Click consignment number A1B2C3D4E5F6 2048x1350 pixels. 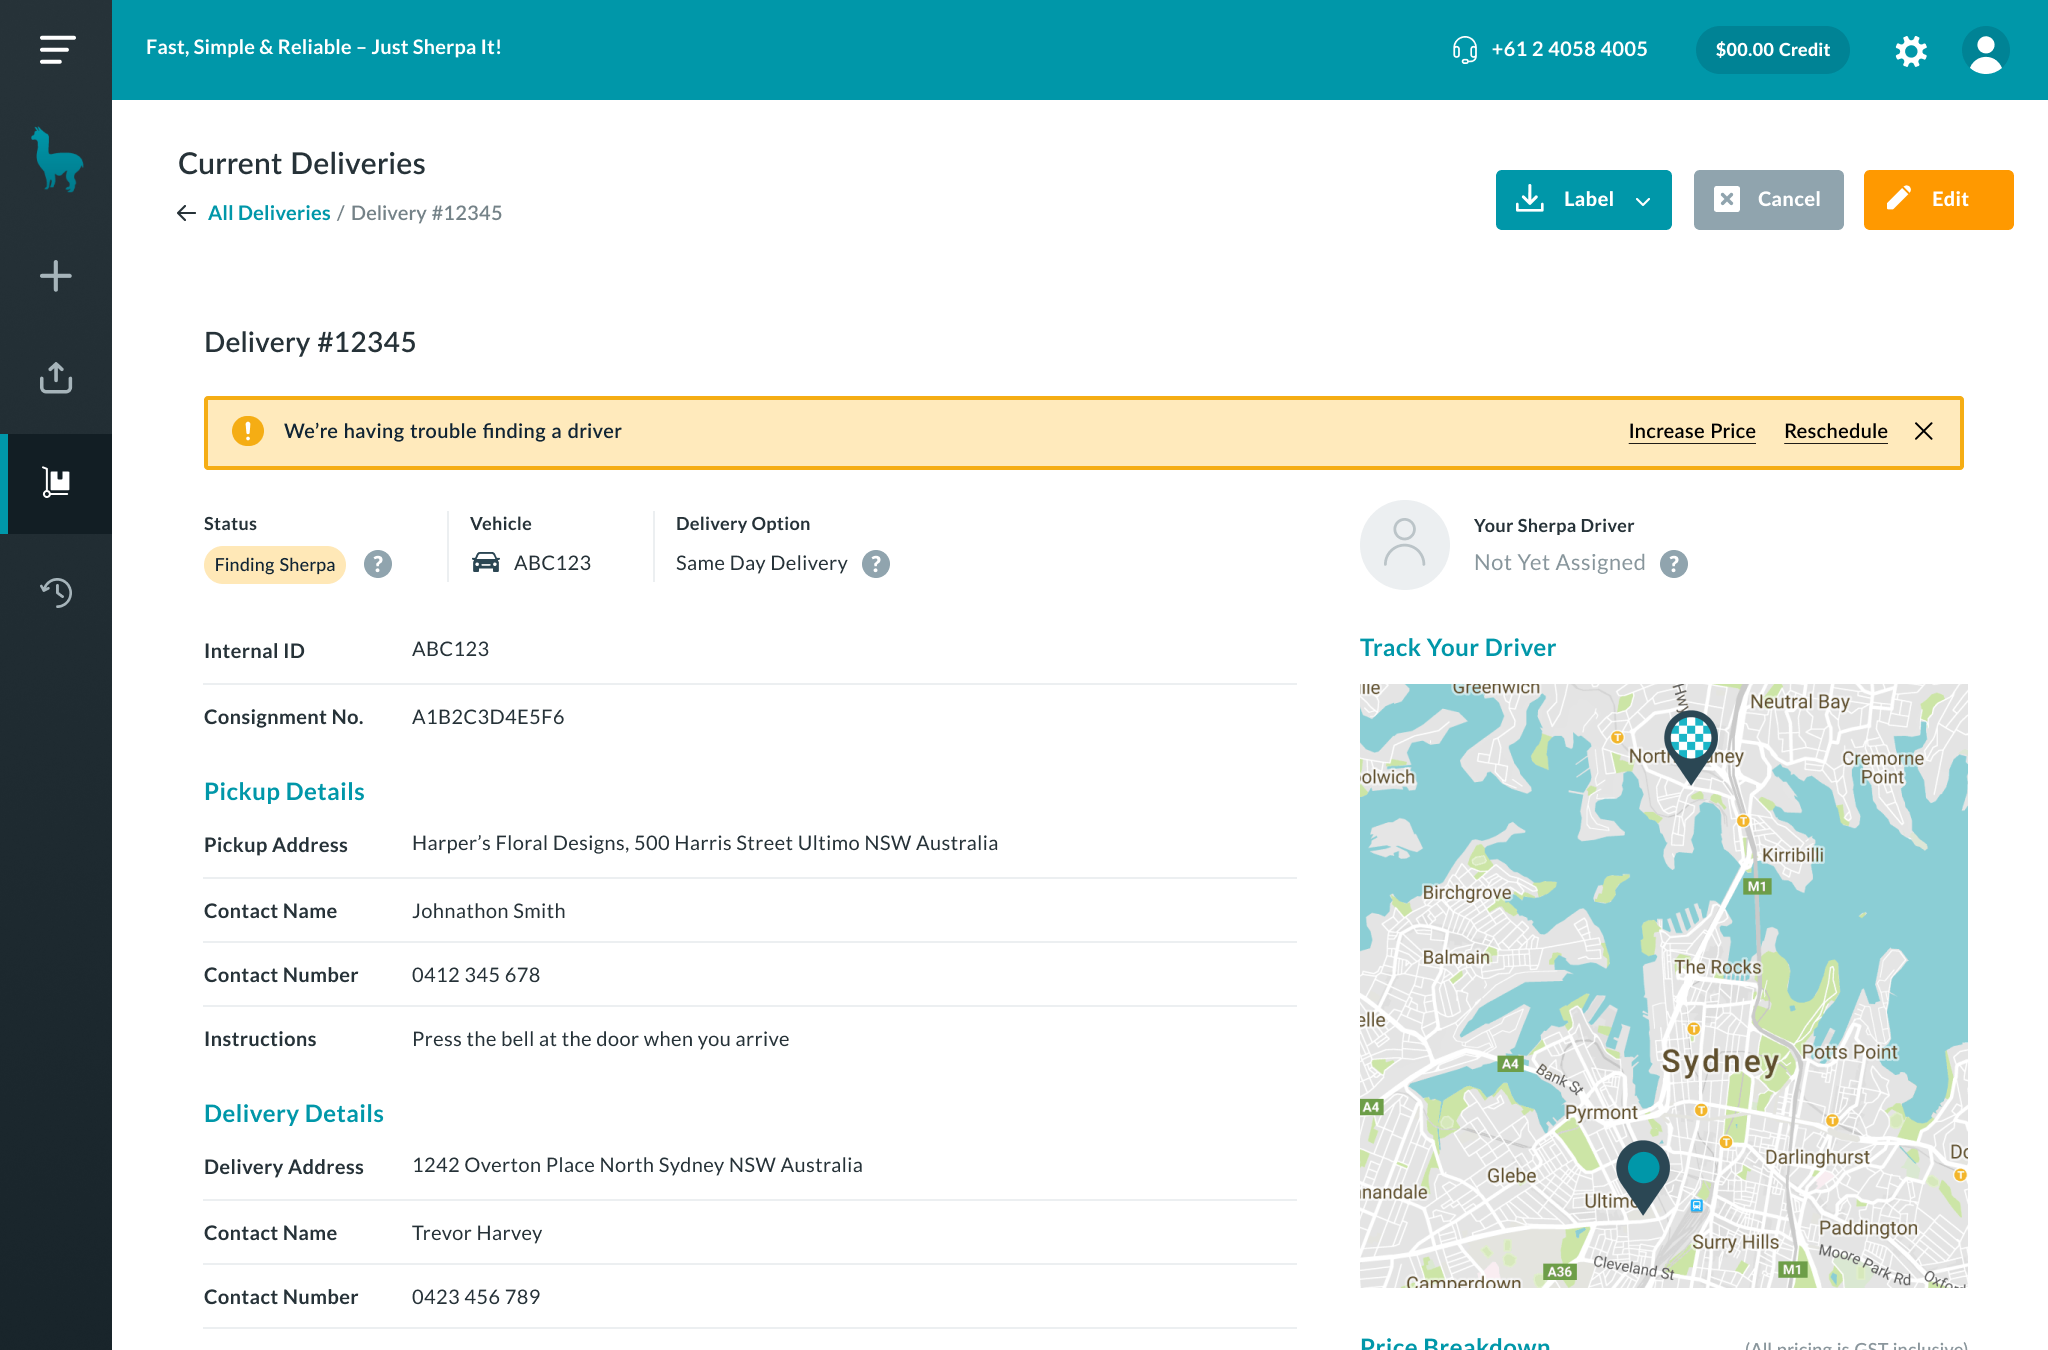pos(488,717)
